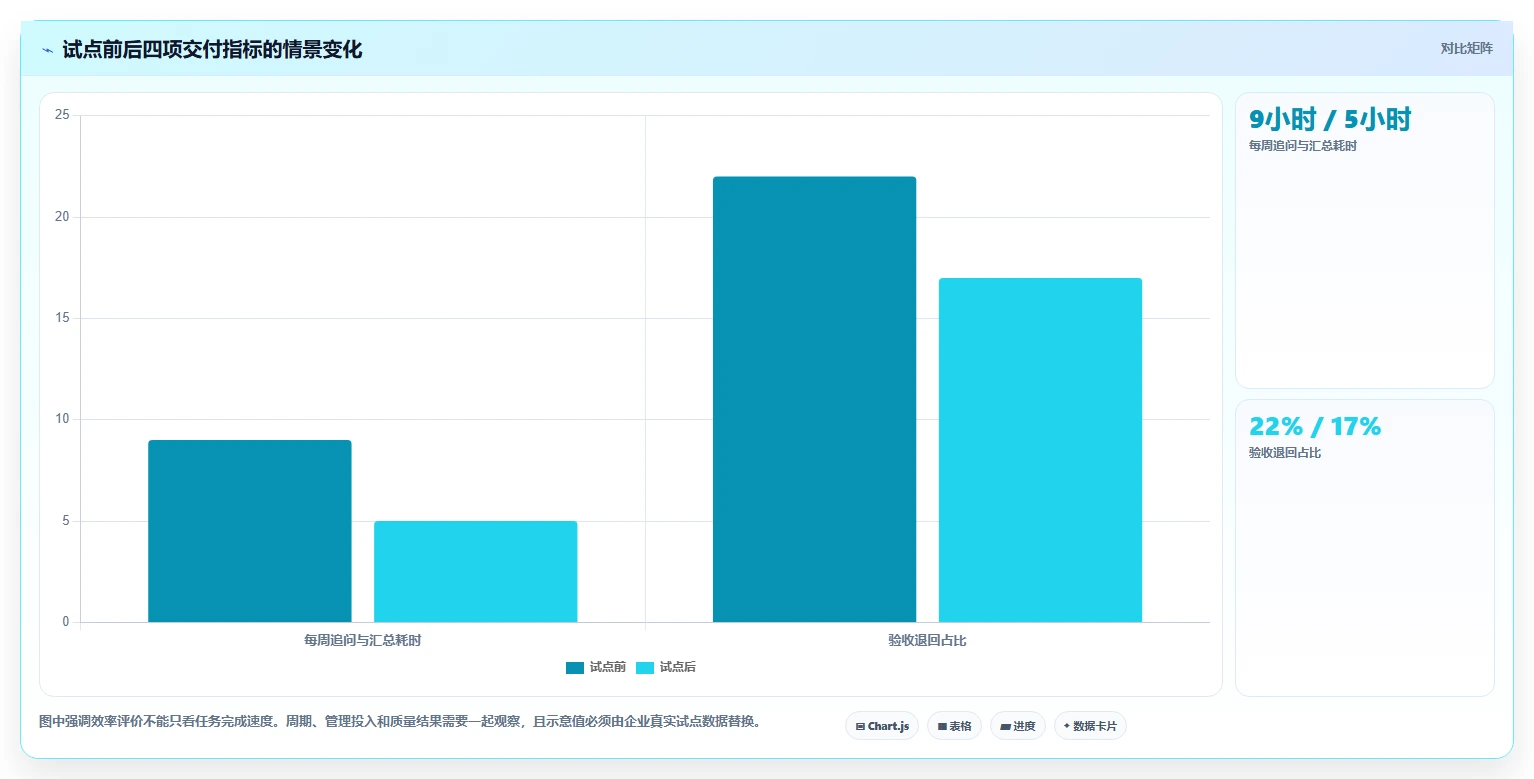Toggle the 试点后 legend item
This screenshot has width=1534, height=779.
click(x=666, y=667)
